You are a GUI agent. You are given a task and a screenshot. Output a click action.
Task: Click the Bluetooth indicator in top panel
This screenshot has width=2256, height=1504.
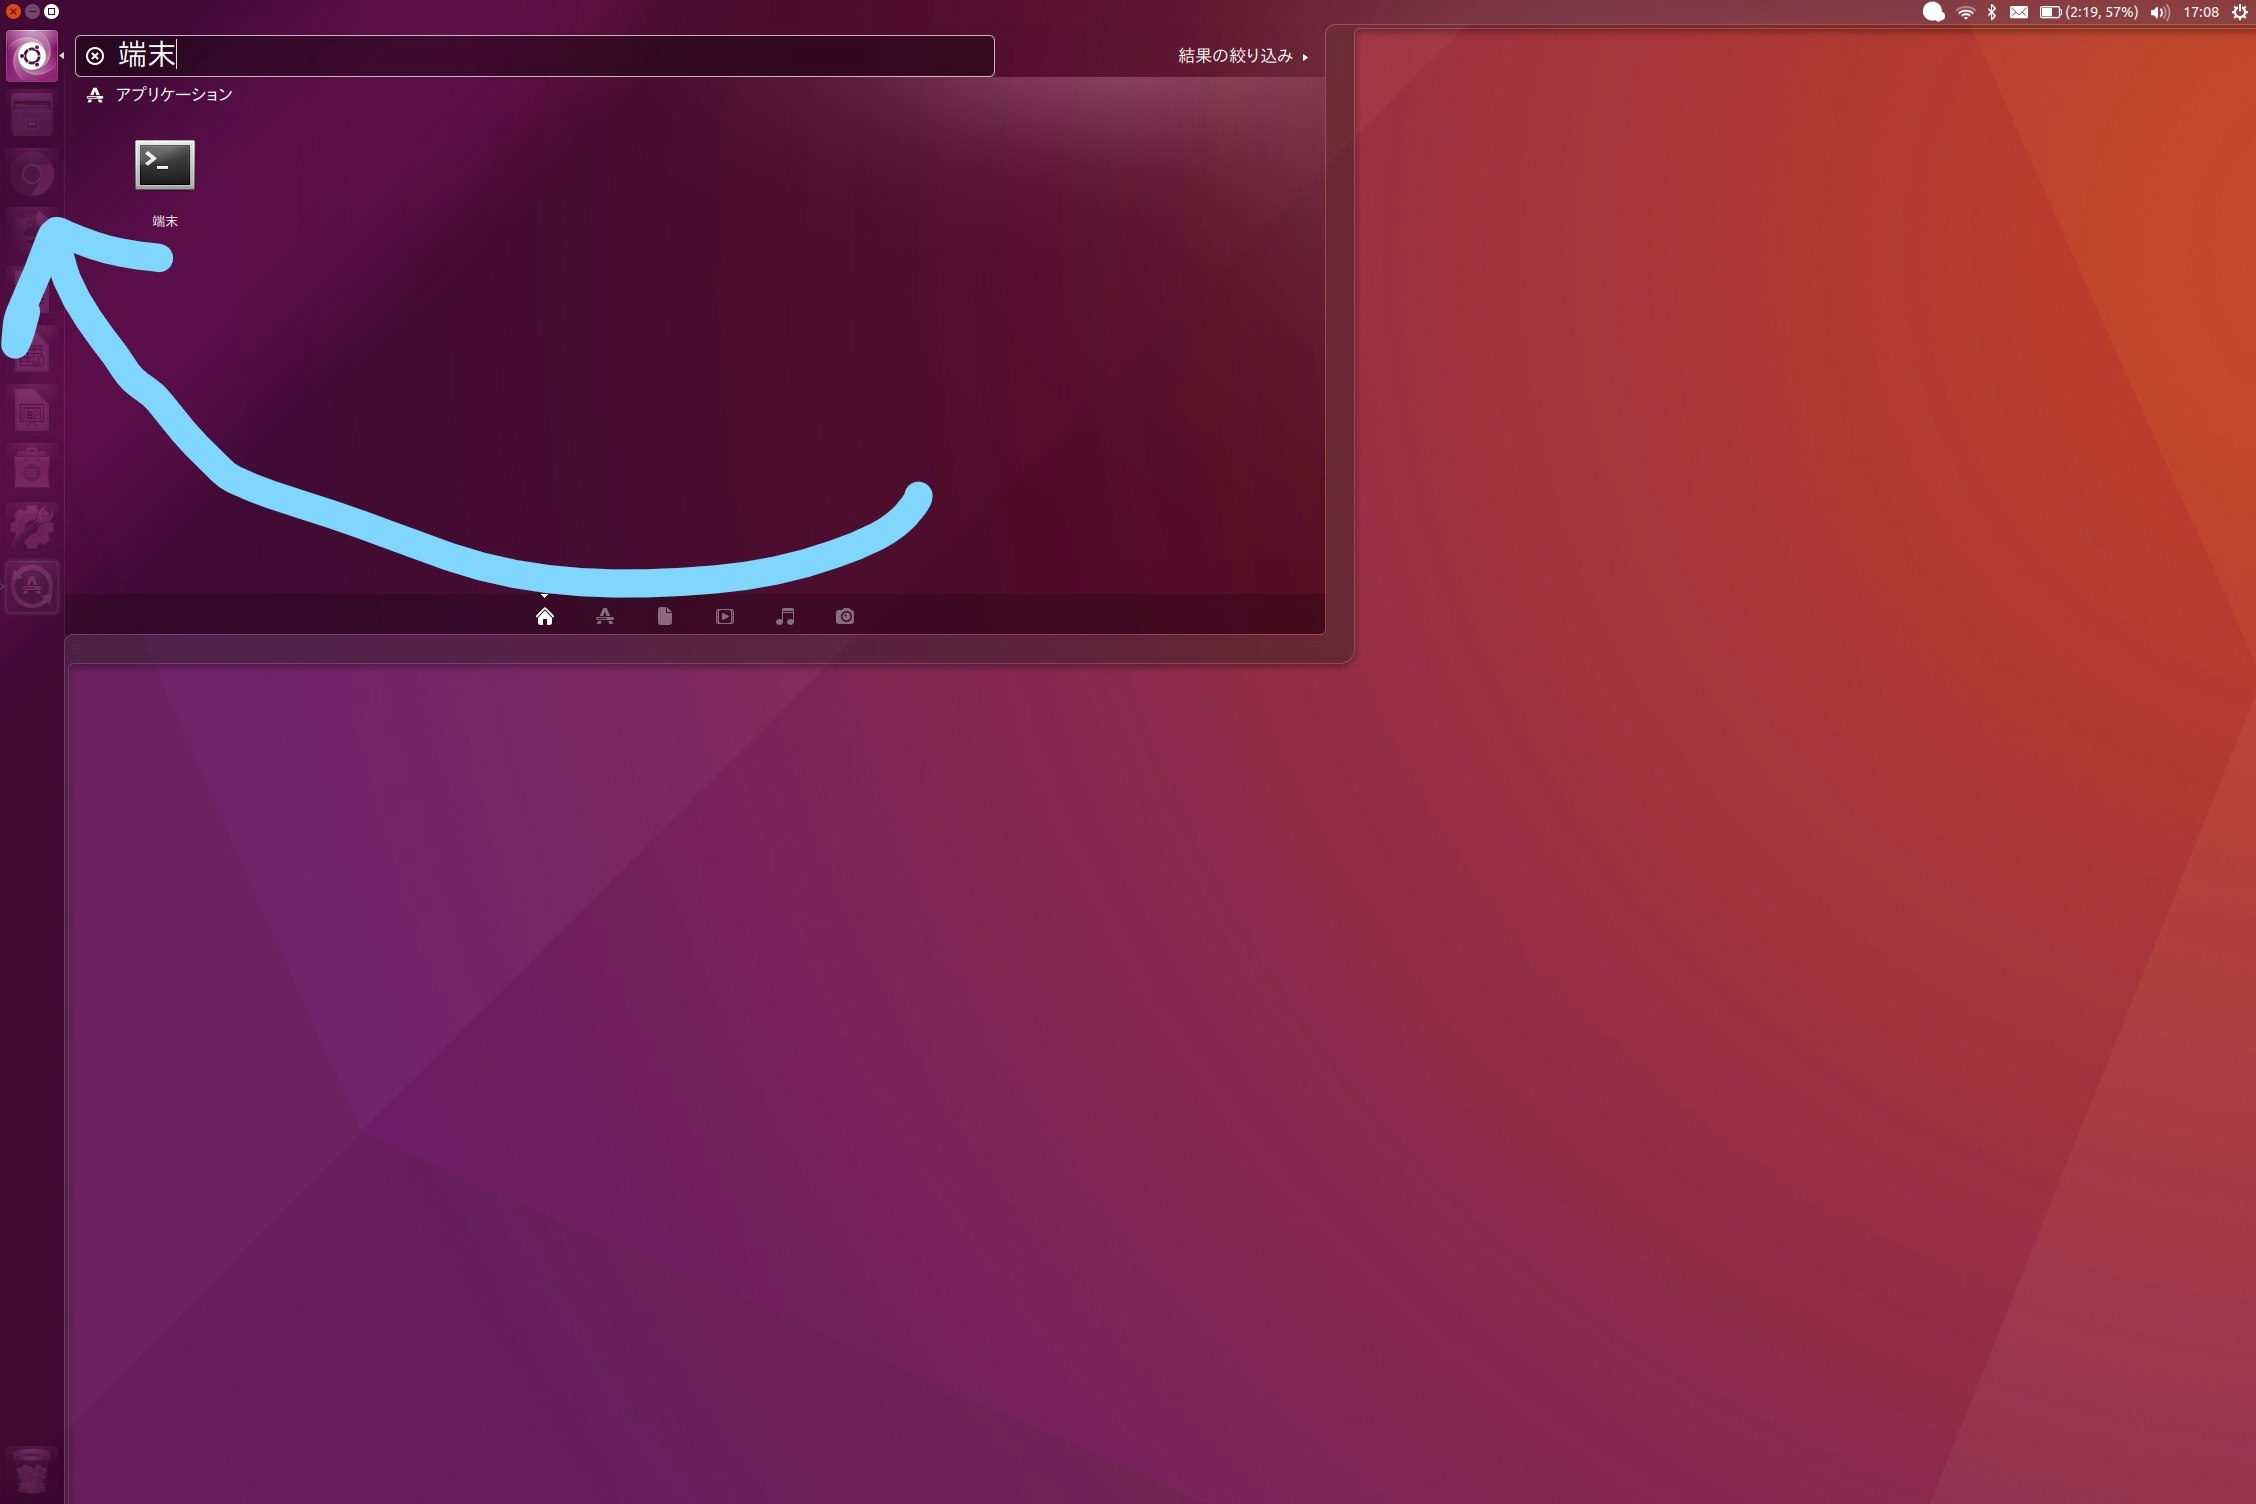click(x=1990, y=13)
